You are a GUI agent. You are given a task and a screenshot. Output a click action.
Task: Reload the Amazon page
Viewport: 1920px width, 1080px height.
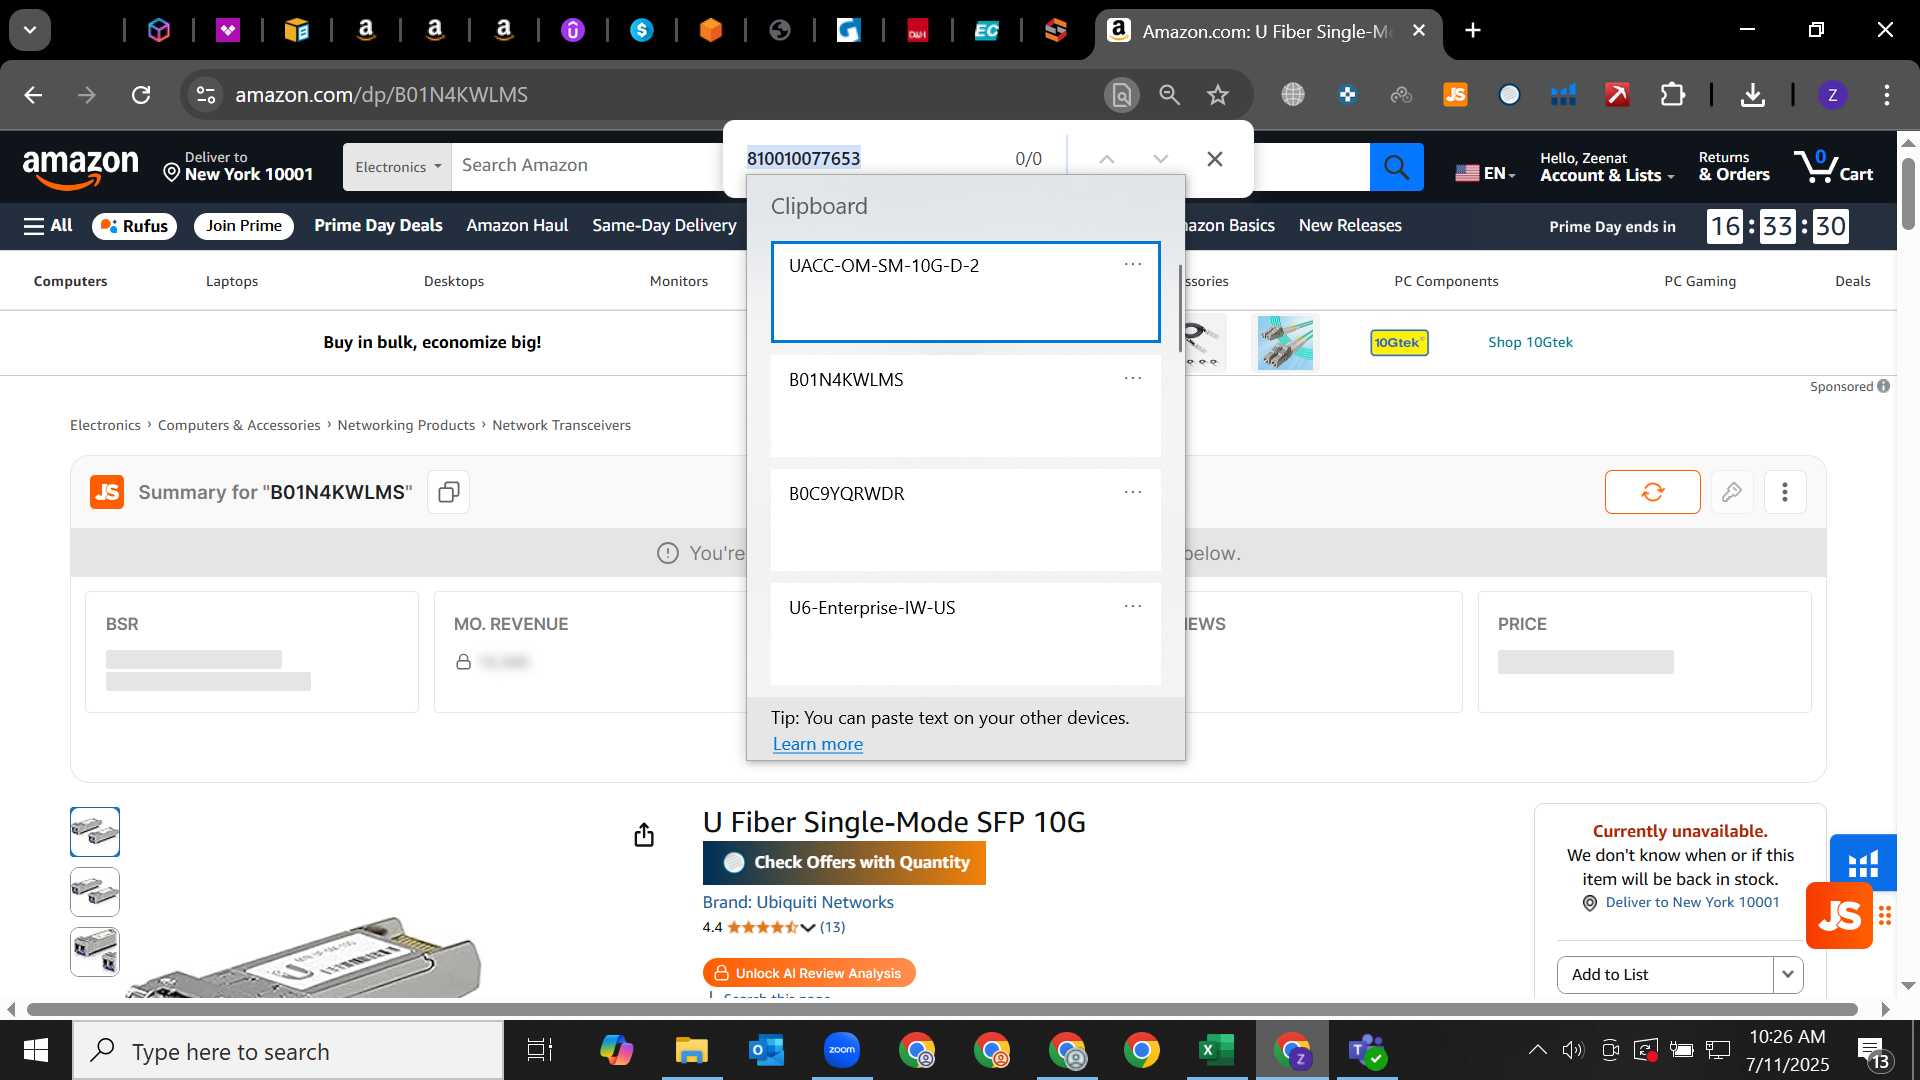[x=141, y=95]
